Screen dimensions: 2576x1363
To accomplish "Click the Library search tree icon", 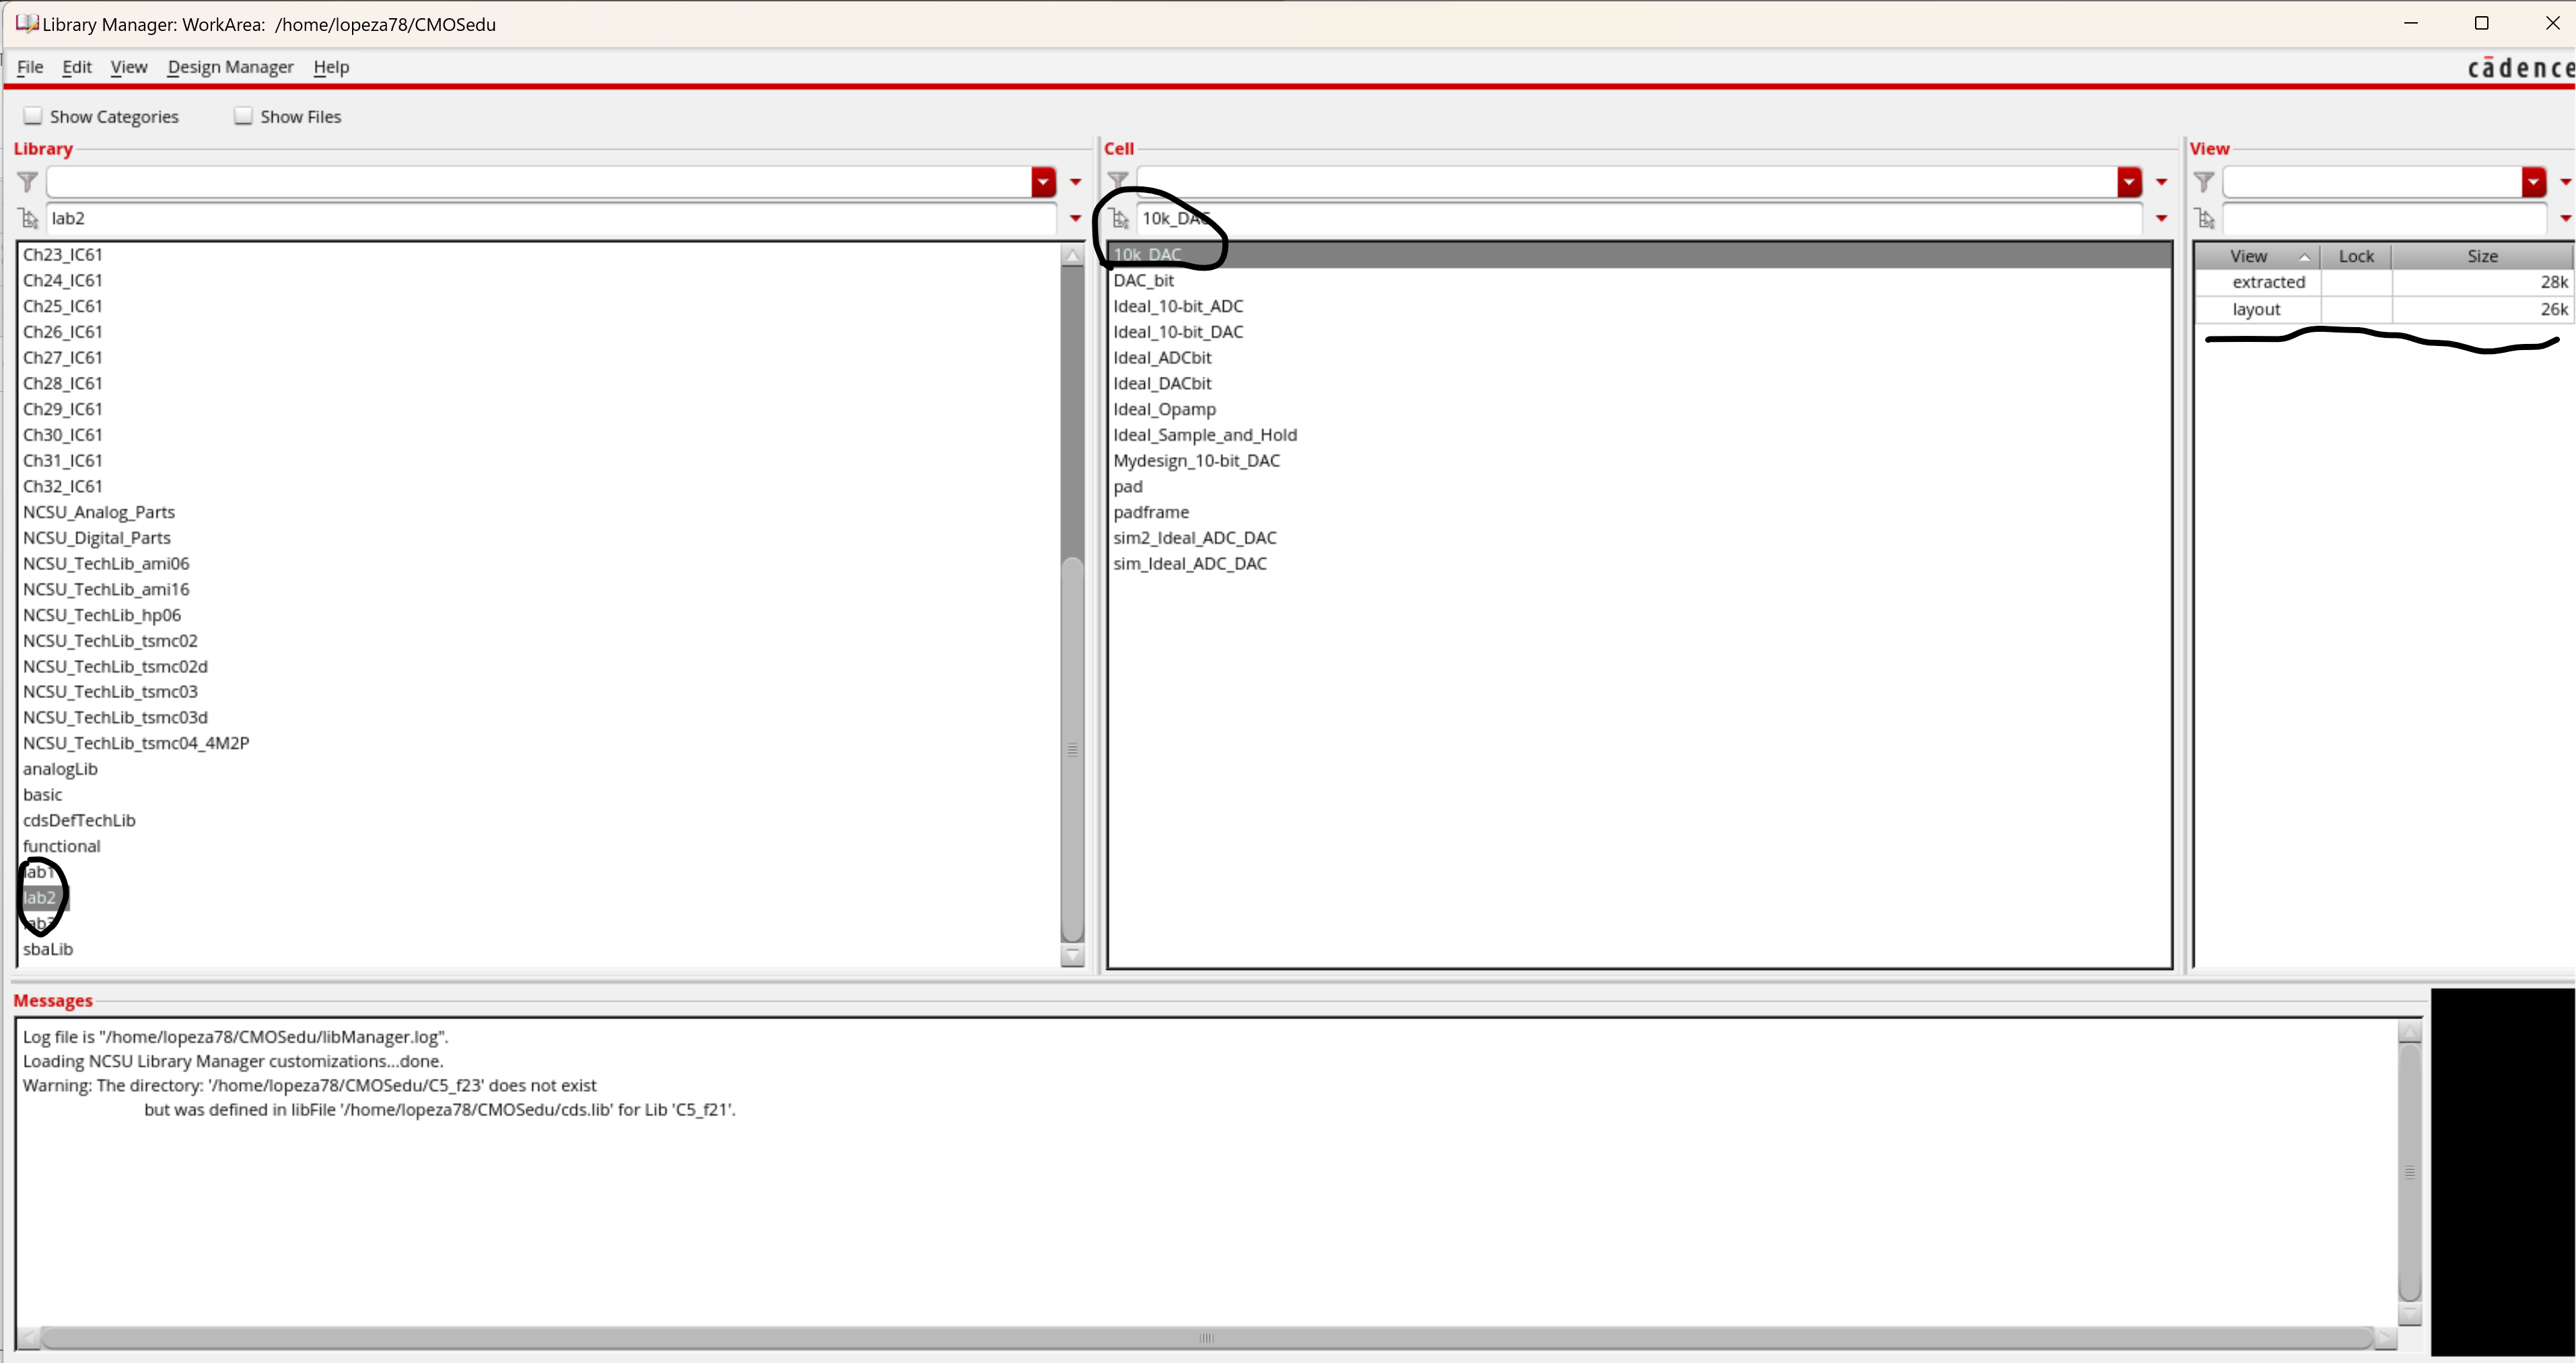I will click(x=29, y=219).
